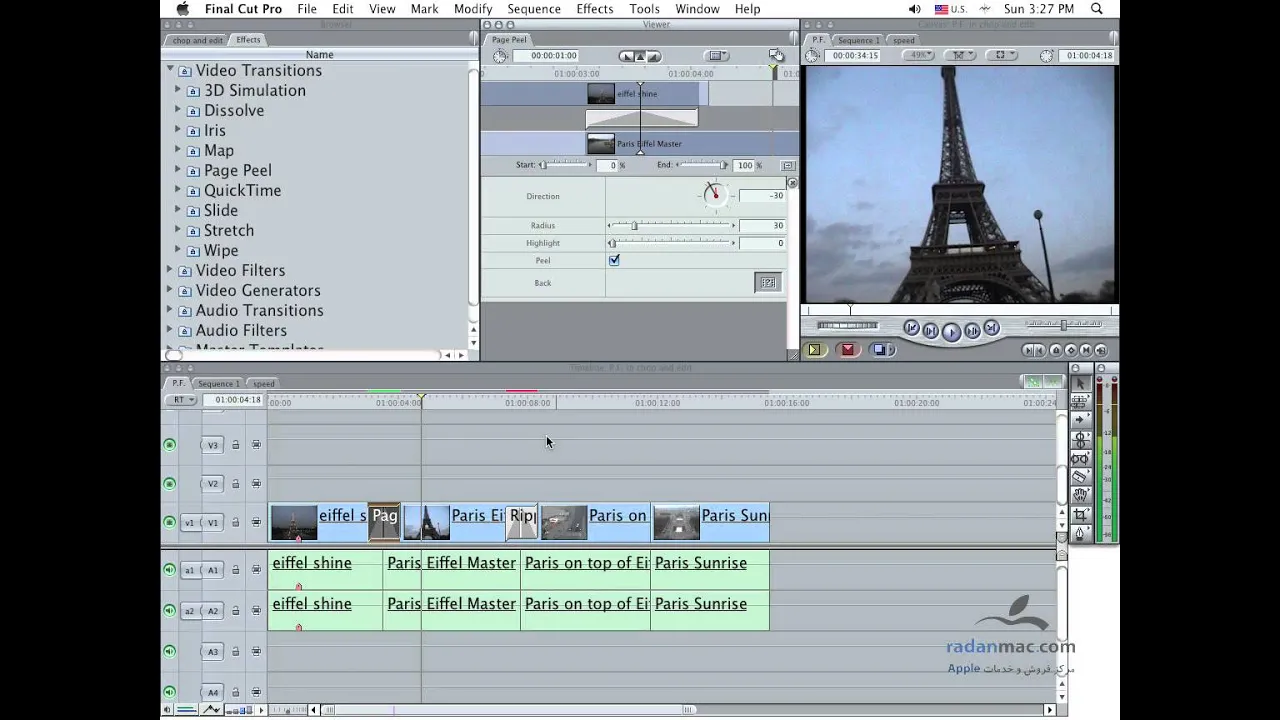Expand the 3D Simulation bin

[178, 90]
